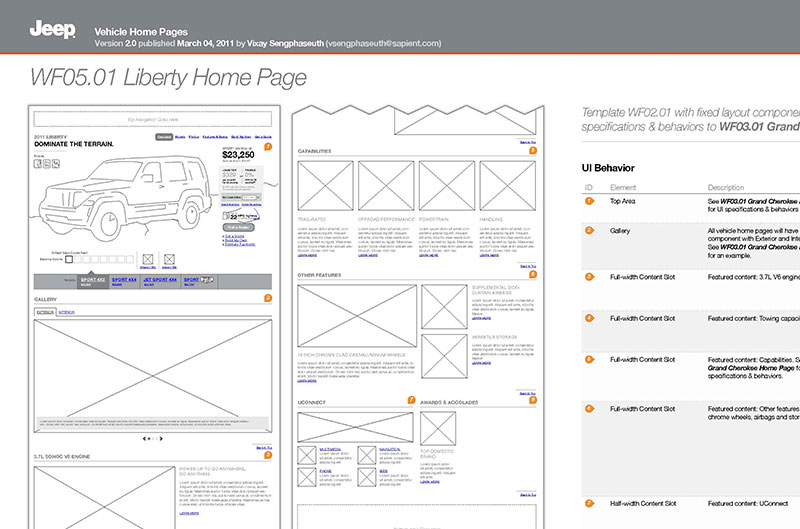This screenshot has width=800, height=529.
Task: Click the Multimedia link under UConnect
Action: [330, 449]
